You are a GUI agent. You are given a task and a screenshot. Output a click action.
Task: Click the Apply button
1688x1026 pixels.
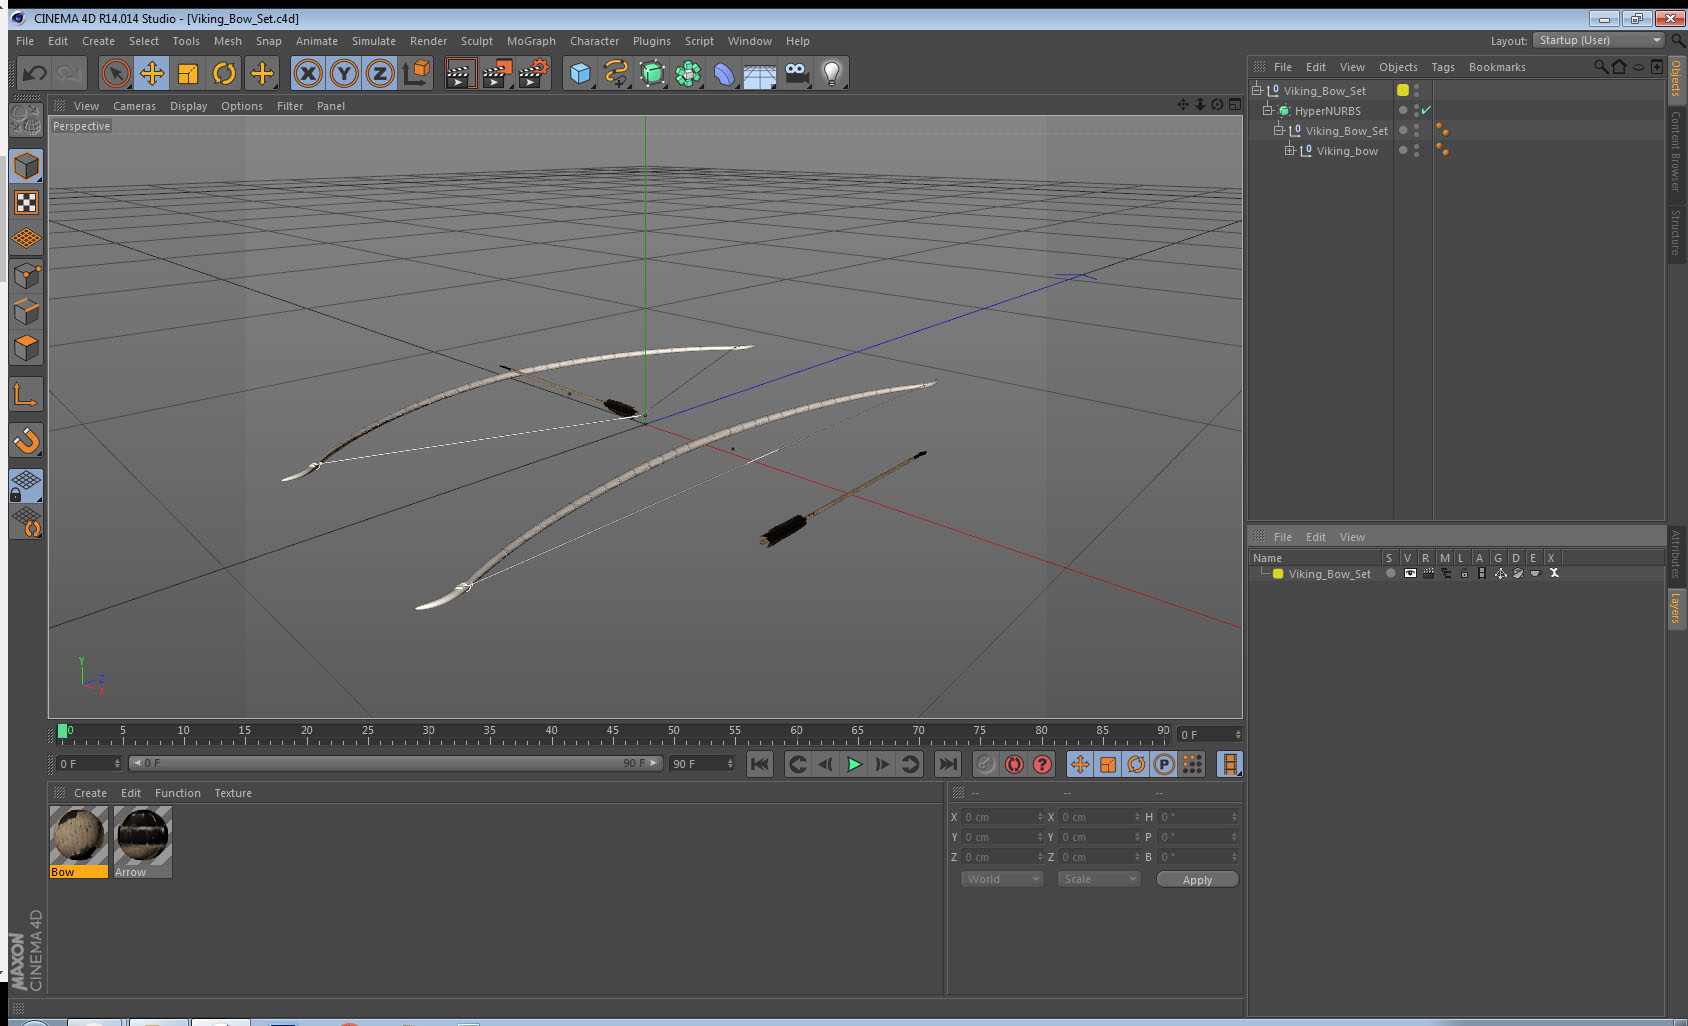[x=1197, y=880]
